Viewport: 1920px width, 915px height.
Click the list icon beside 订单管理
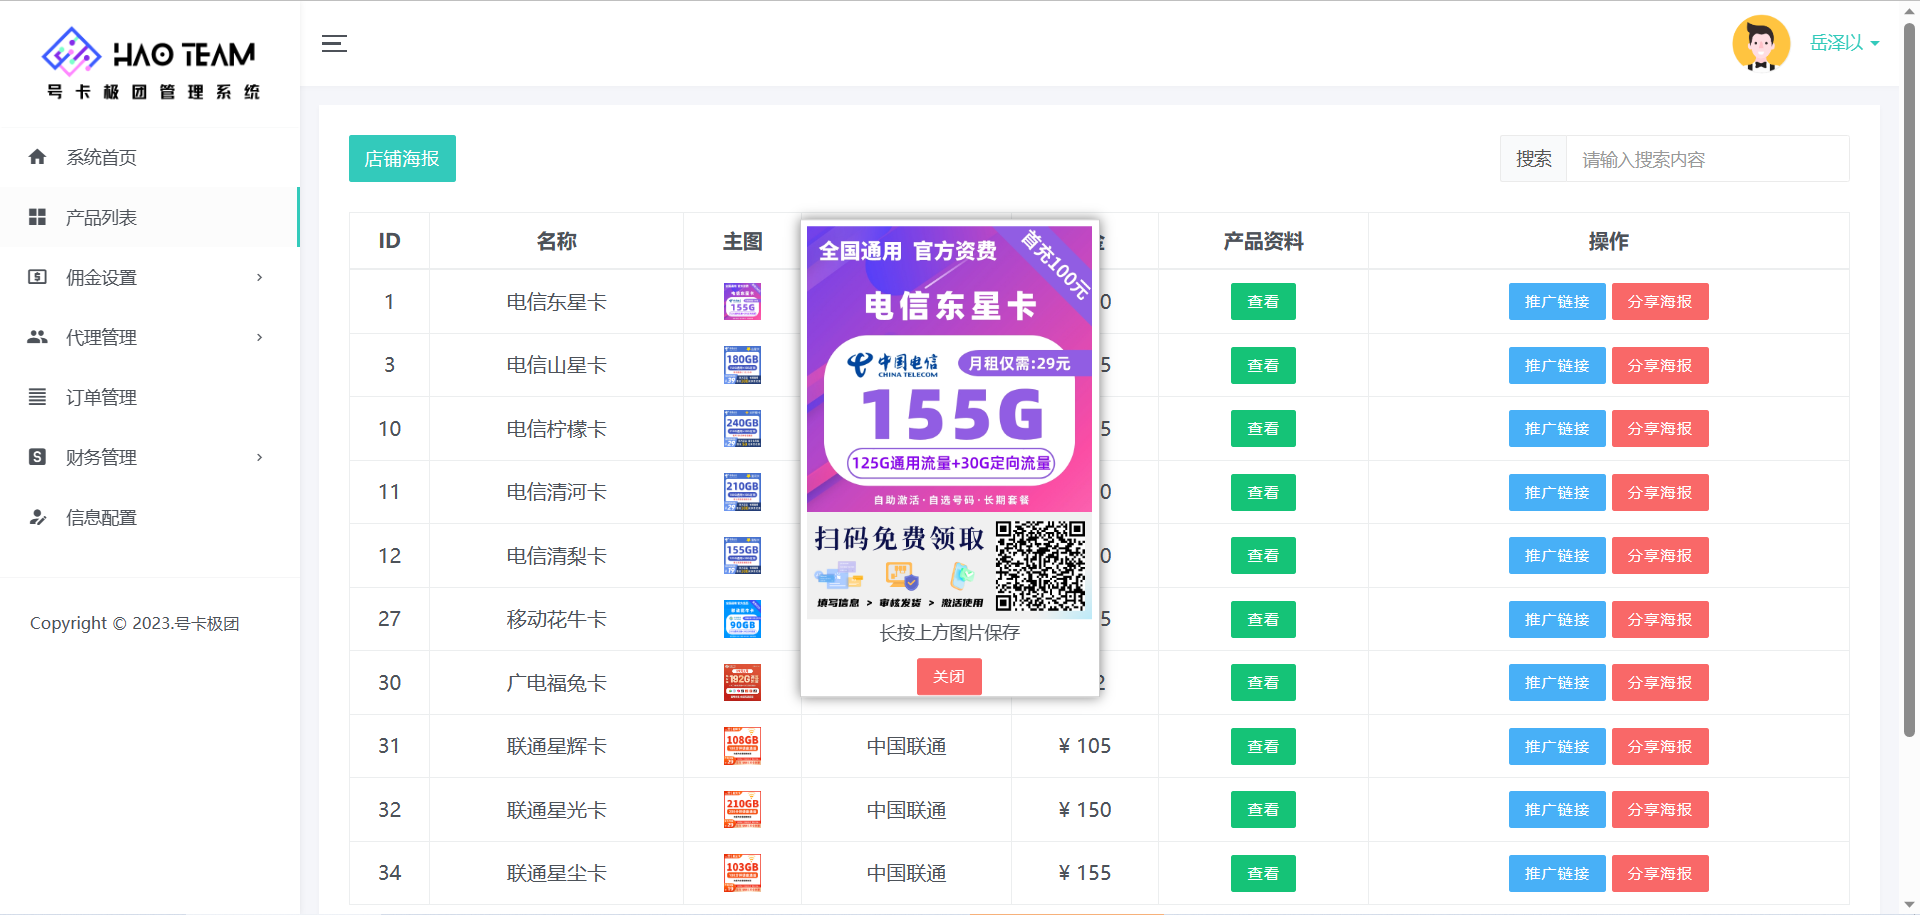click(37, 397)
